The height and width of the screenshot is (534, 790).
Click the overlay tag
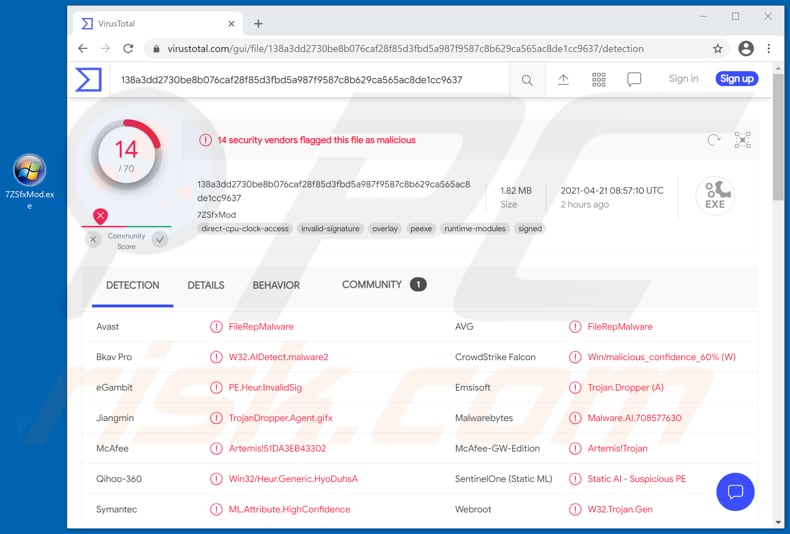(385, 229)
